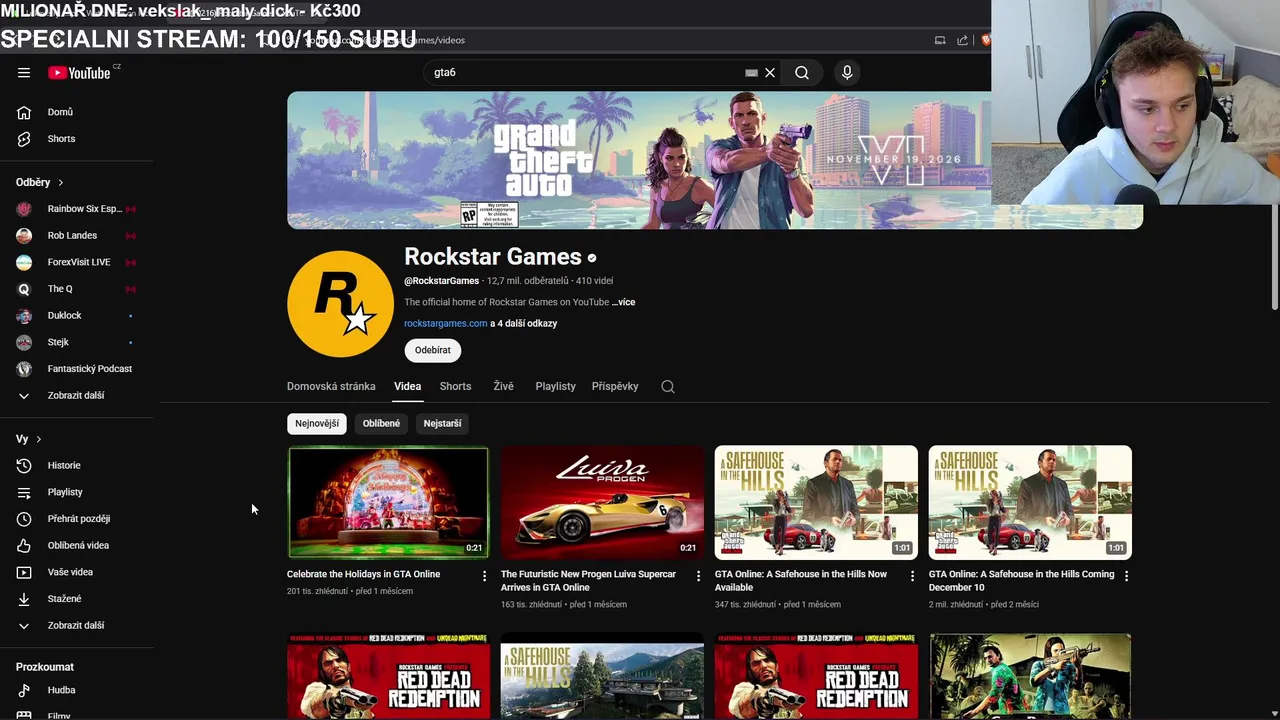Clear the search box with X
Viewport: 1280px width, 720px height.
click(x=770, y=73)
